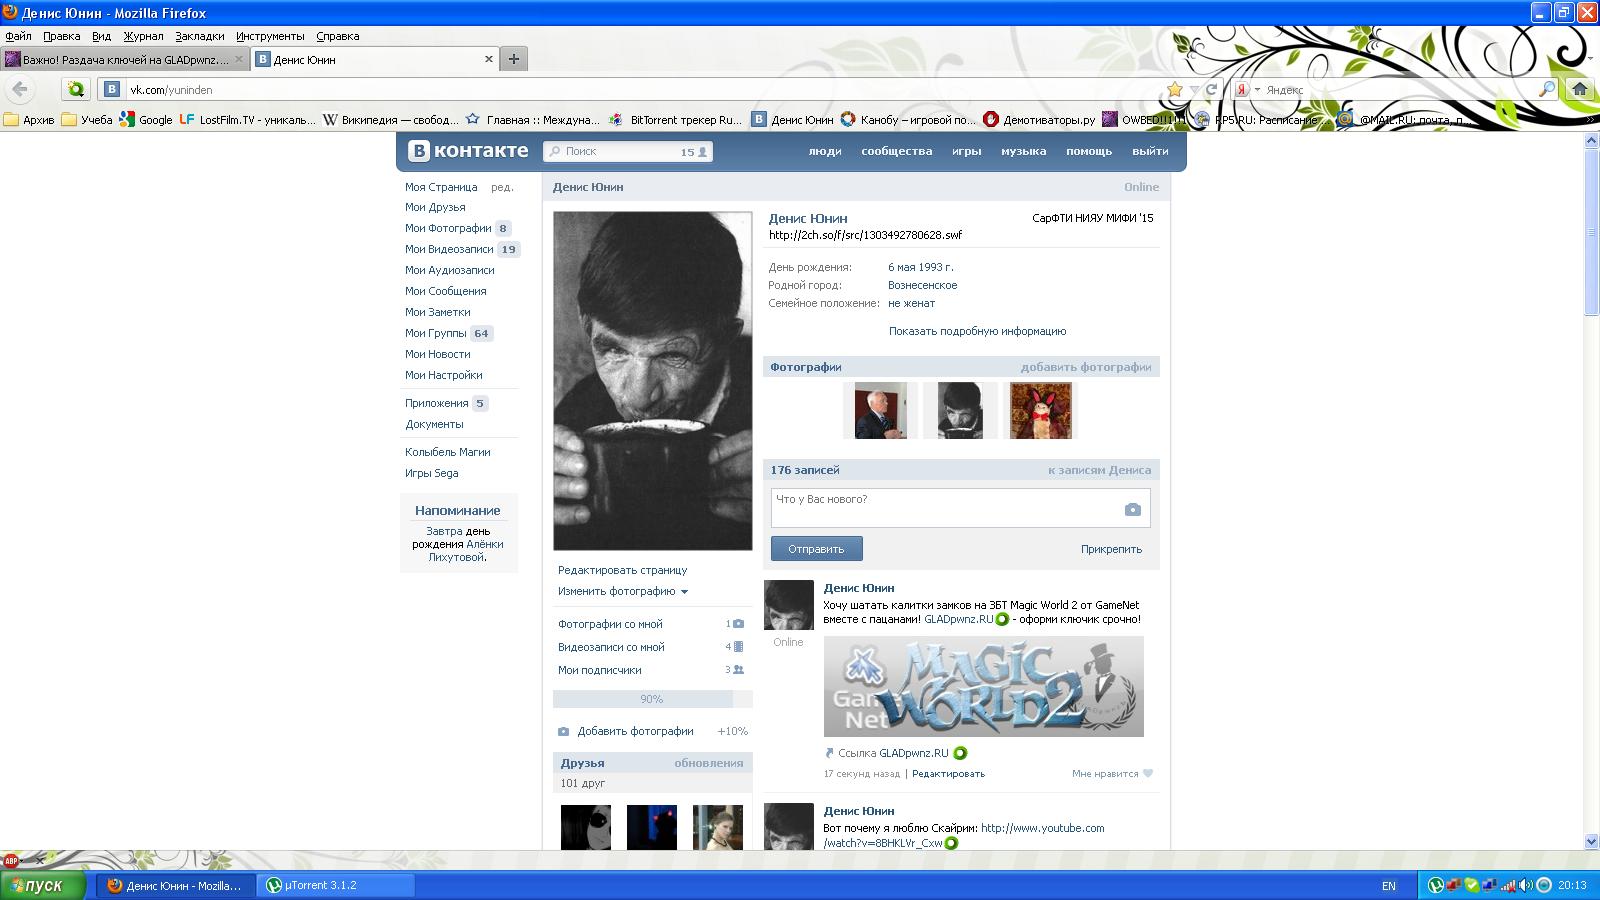This screenshot has height=900, width=1600.
Task: Open the new tab plus button
Action: pos(513,59)
